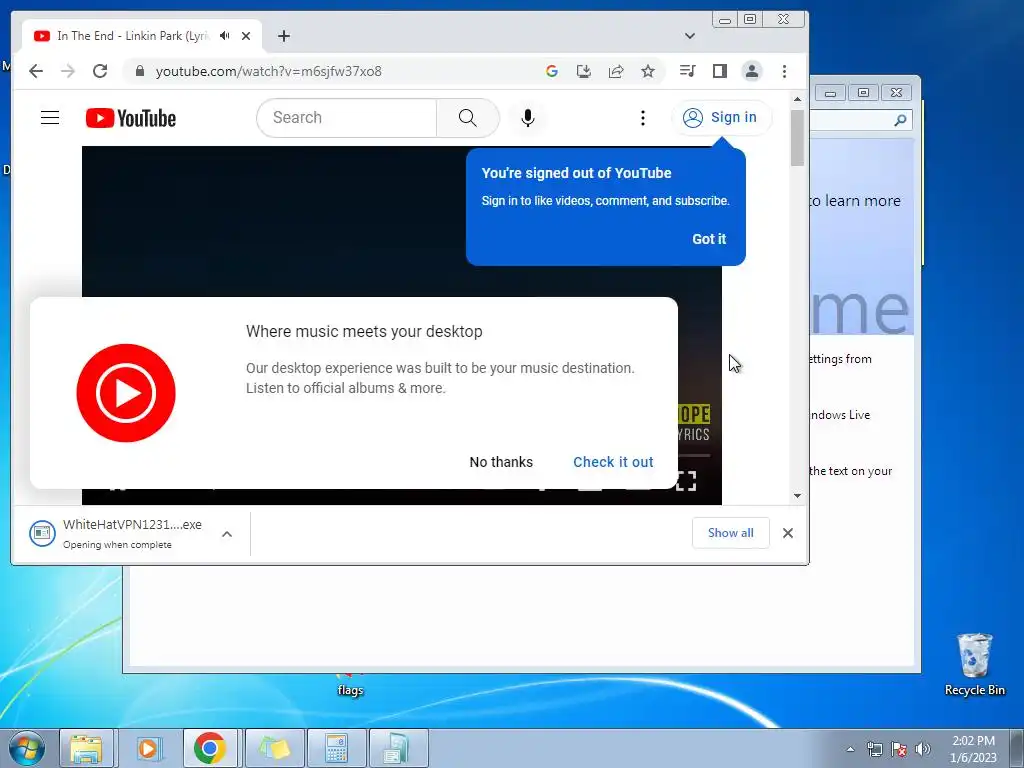Open YouTube settings three-dot menu
Image resolution: width=1024 pixels, height=768 pixels.
(643, 118)
